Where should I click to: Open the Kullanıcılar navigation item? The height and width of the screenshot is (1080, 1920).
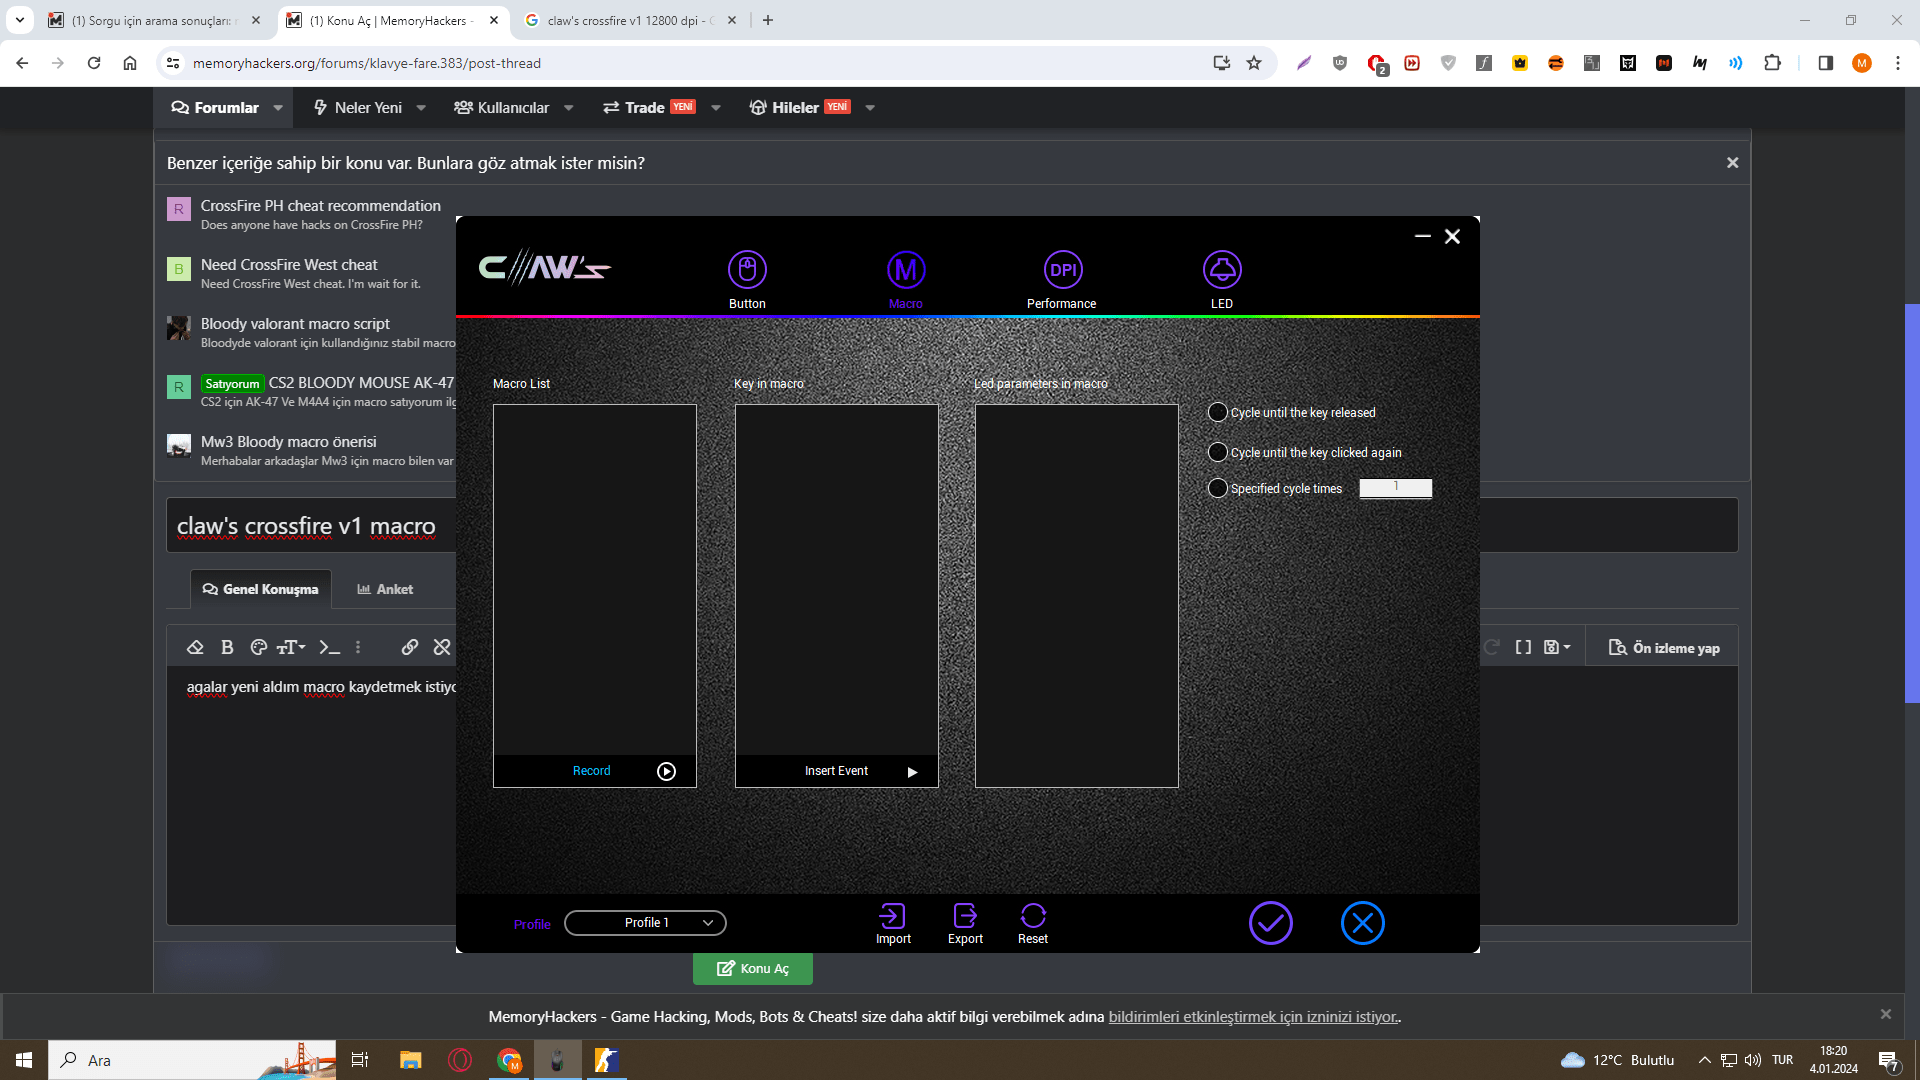tap(501, 108)
